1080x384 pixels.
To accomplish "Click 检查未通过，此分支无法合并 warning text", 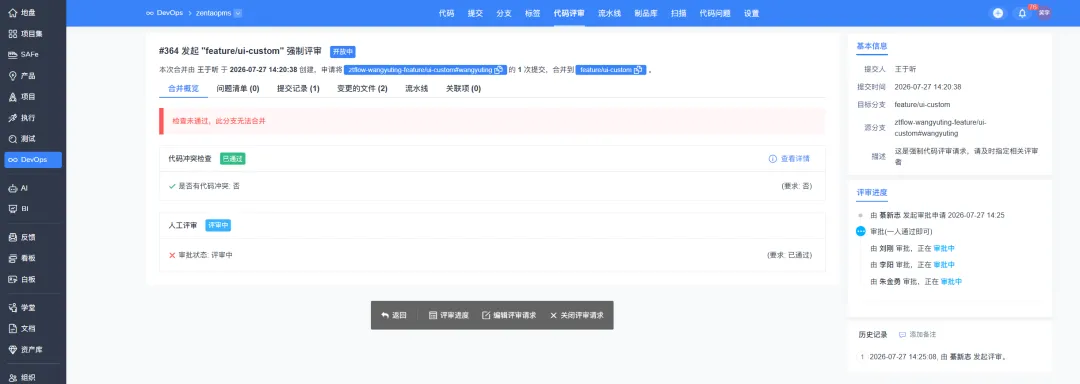I will 218,120.
